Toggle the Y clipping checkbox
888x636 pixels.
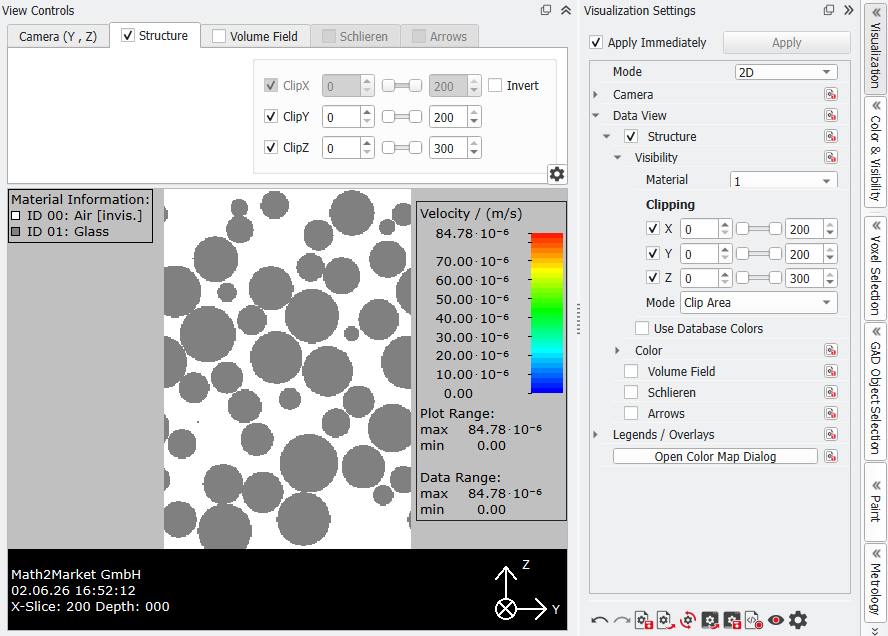point(652,253)
